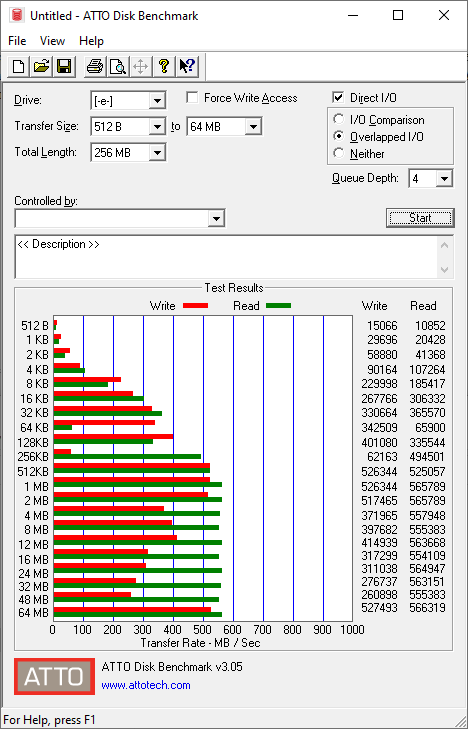This screenshot has width=468, height=729.
Task: Enable Force Write Access checkbox
Action: (x=192, y=98)
